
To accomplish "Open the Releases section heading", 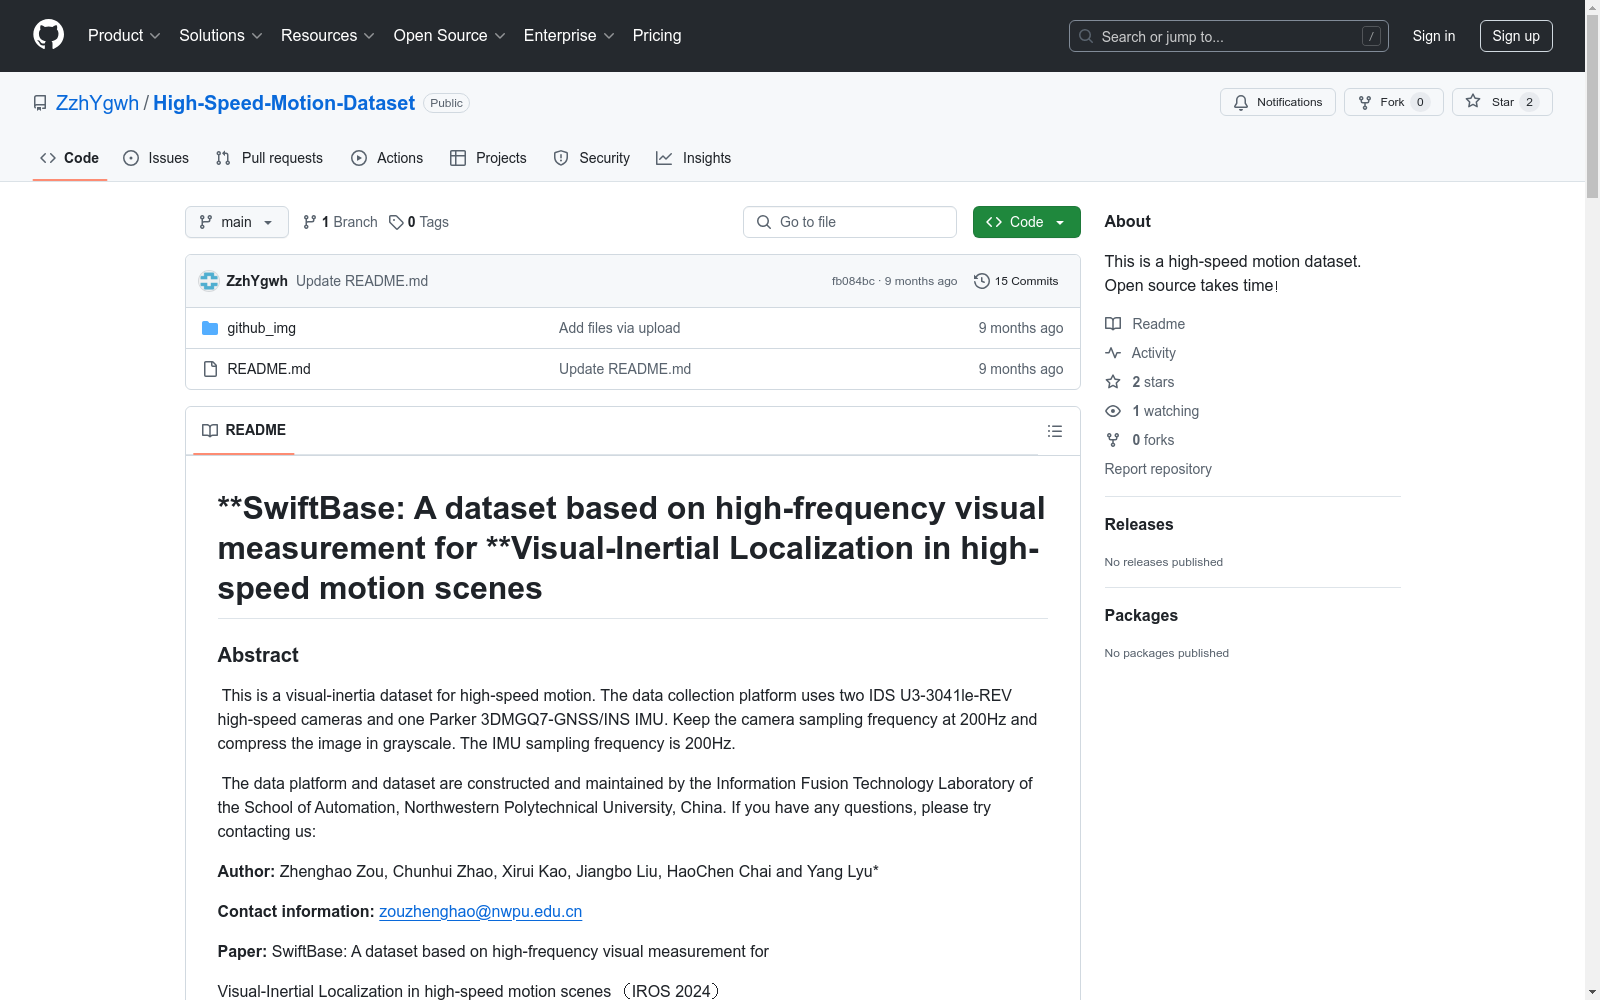I will coord(1139,525).
